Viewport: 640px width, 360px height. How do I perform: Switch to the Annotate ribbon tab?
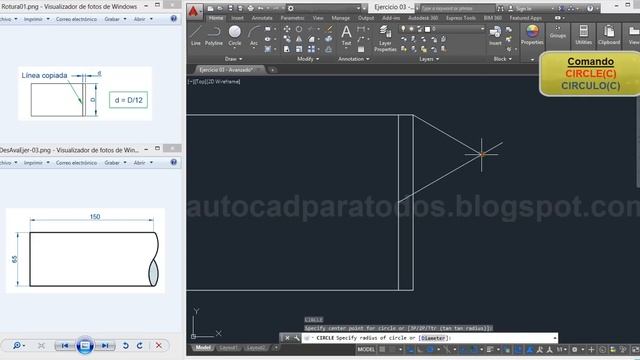click(x=262, y=18)
